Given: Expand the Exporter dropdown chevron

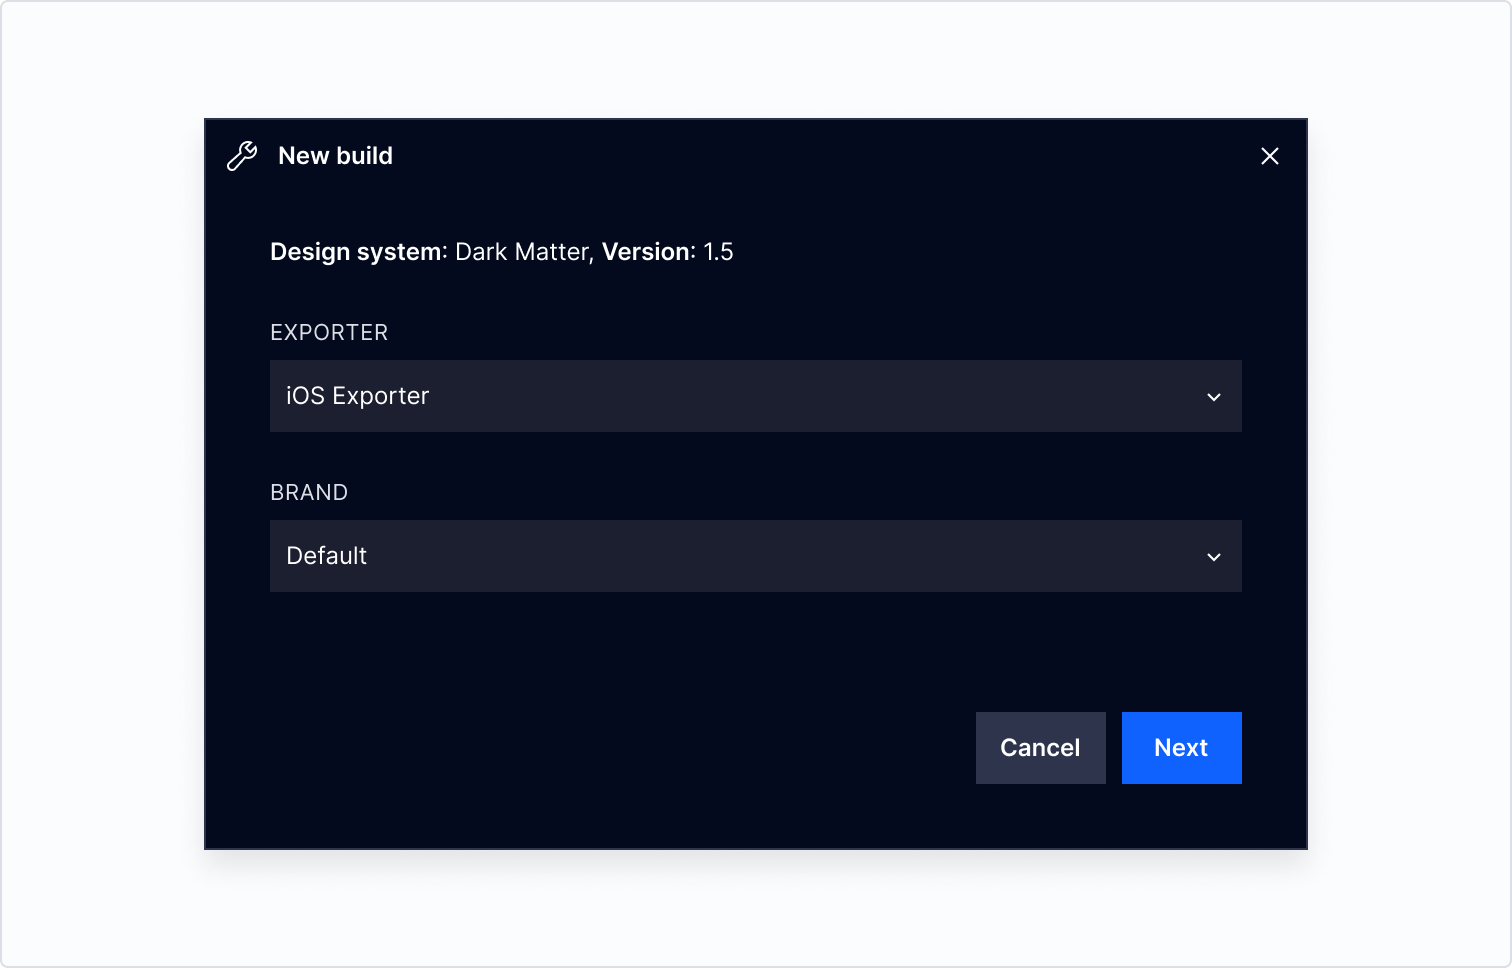Looking at the screenshot, I should tap(1213, 397).
